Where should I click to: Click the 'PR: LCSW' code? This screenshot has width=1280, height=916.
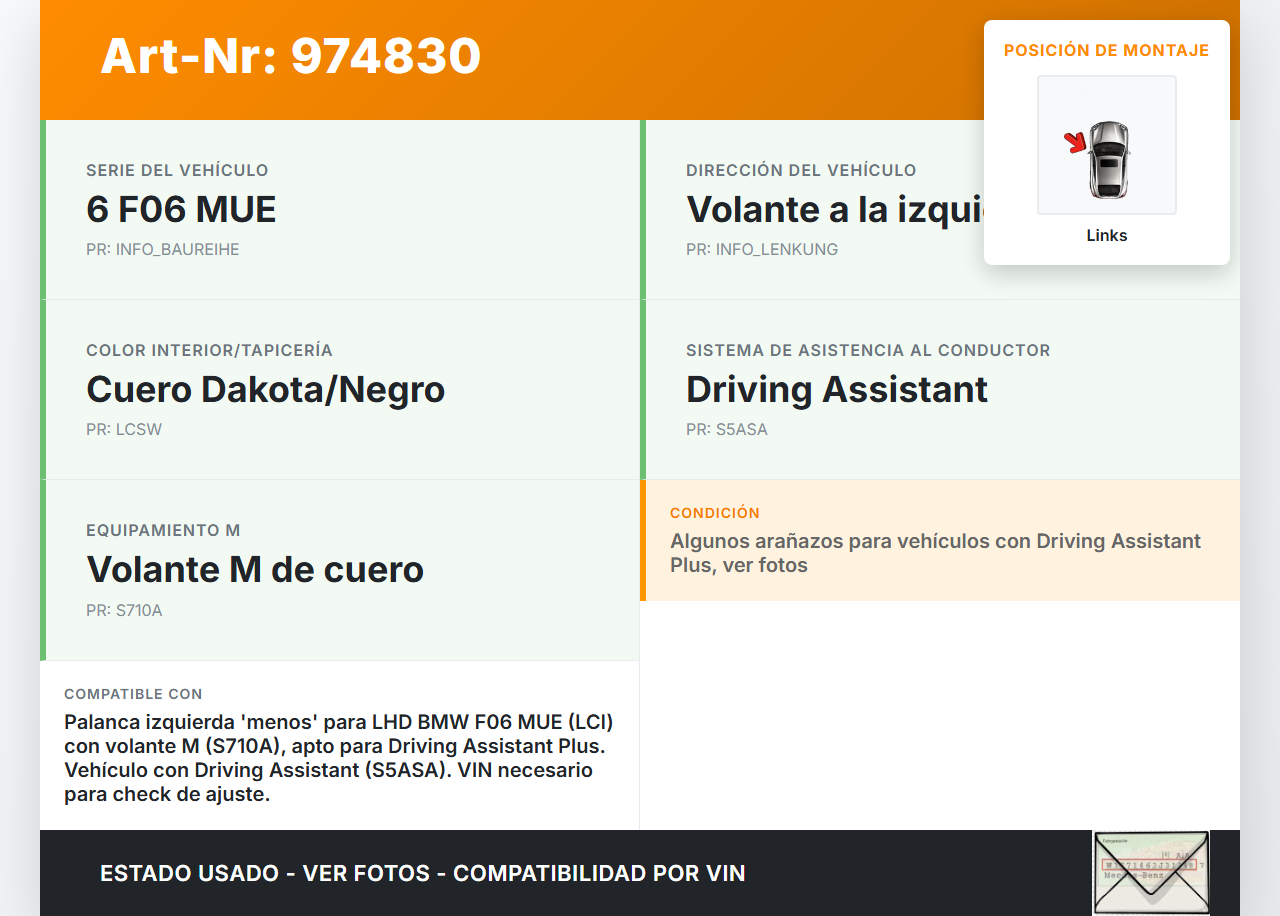coord(124,430)
